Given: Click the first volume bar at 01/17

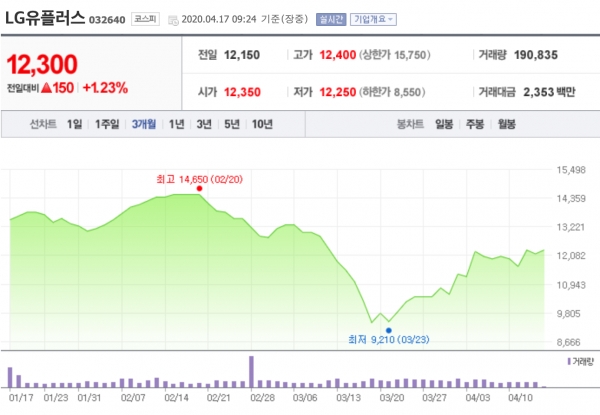Looking at the screenshot, I should [x=10, y=378].
